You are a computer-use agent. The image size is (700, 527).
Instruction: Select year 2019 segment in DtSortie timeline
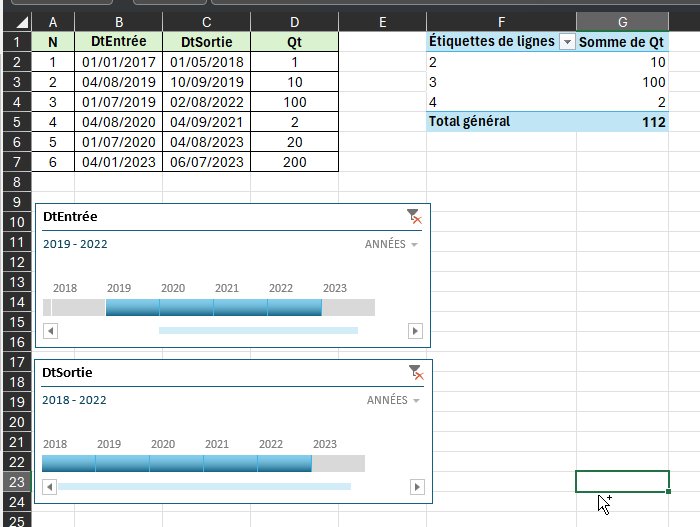click(122, 464)
